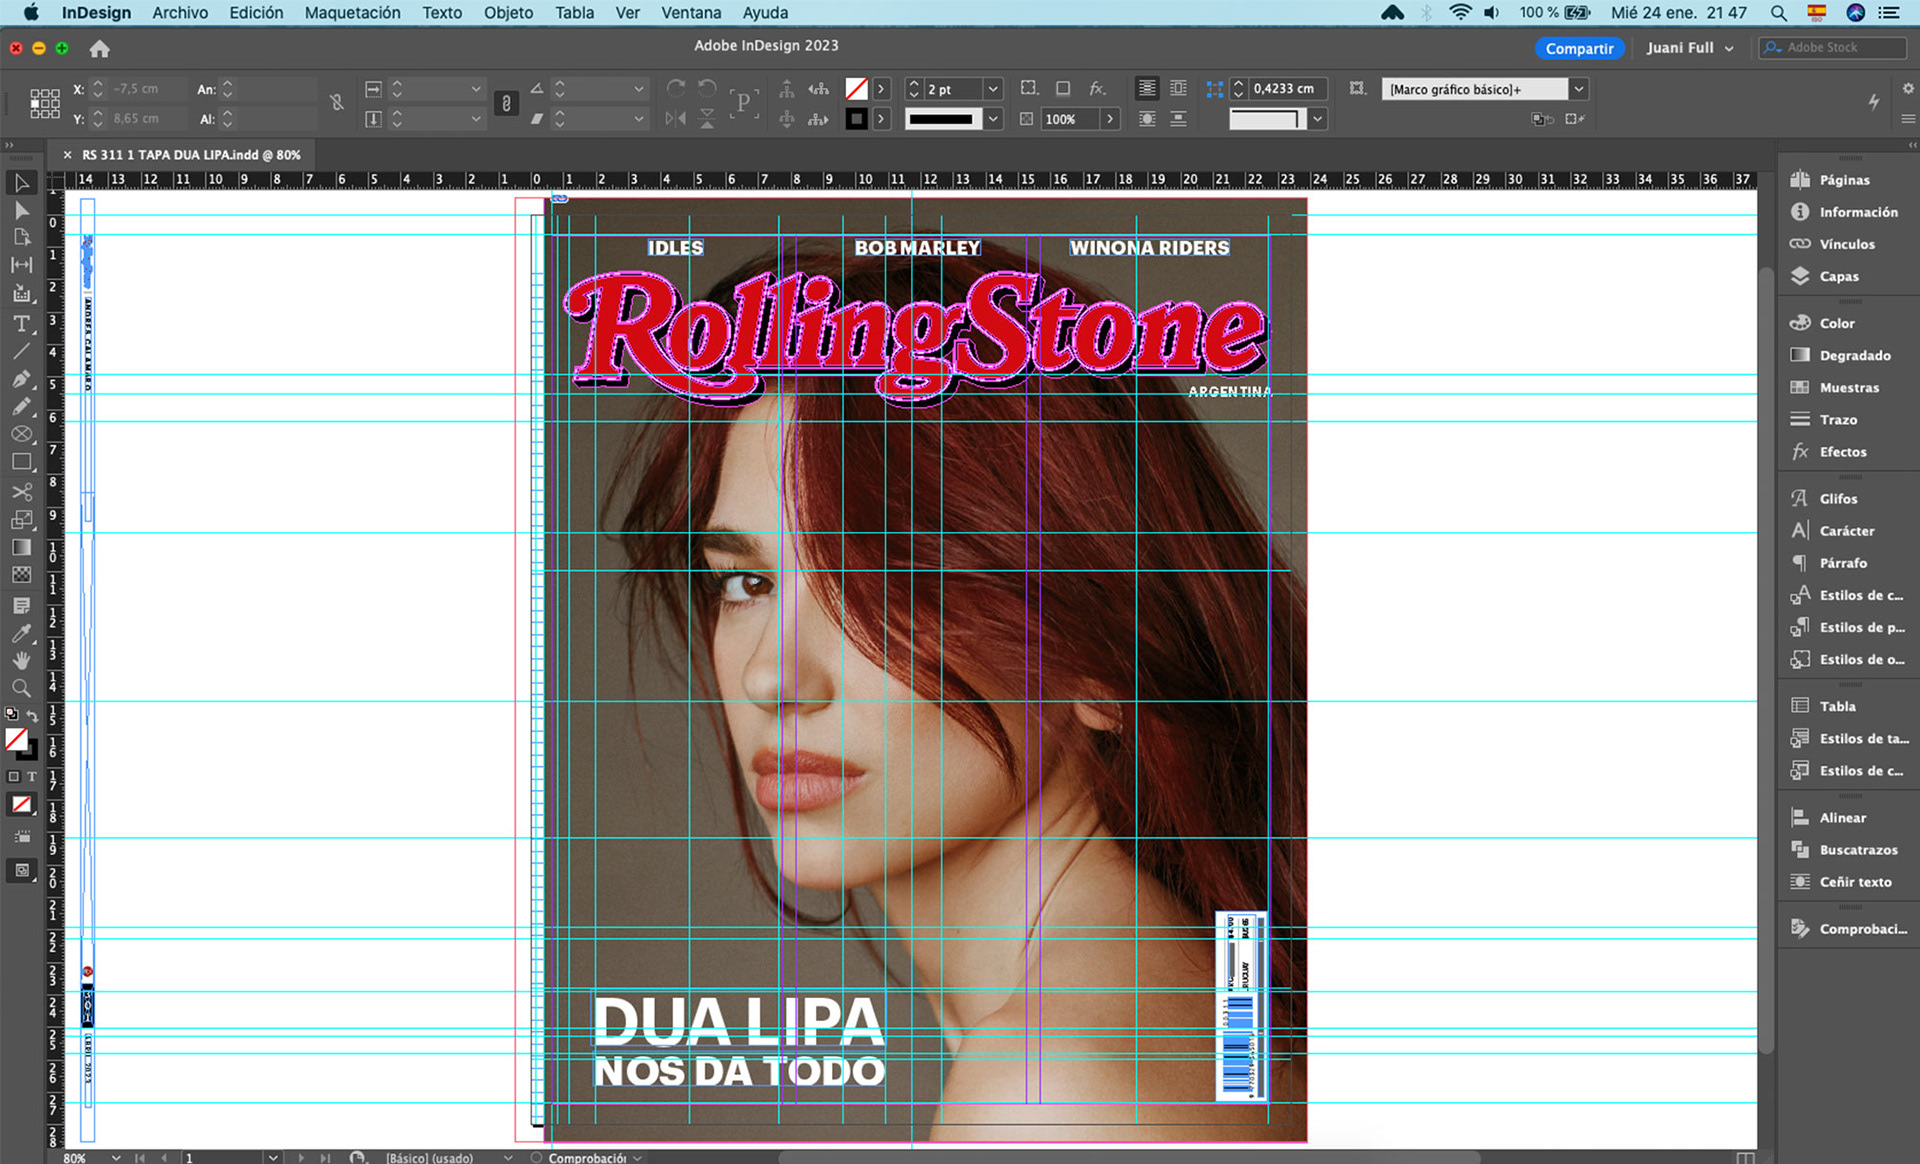Open the 80% zoom level dropdown
The image size is (1920, 1164).
pyautogui.click(x=116, y=1157)
